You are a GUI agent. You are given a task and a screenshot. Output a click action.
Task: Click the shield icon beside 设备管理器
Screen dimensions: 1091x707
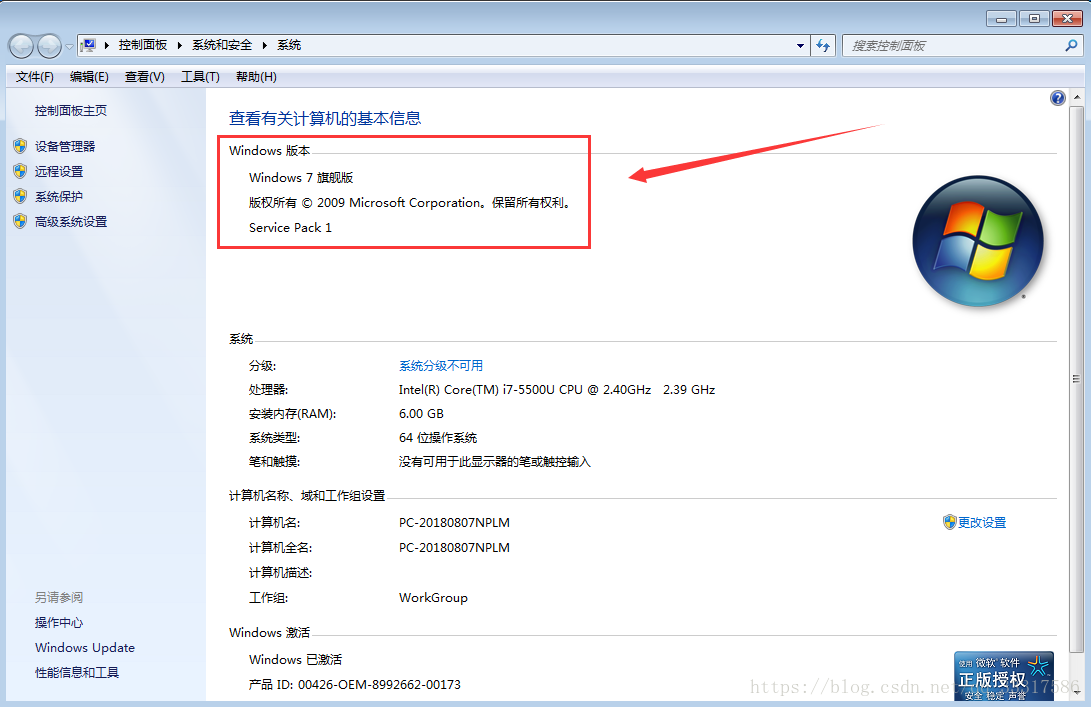[x=20, y=146]
